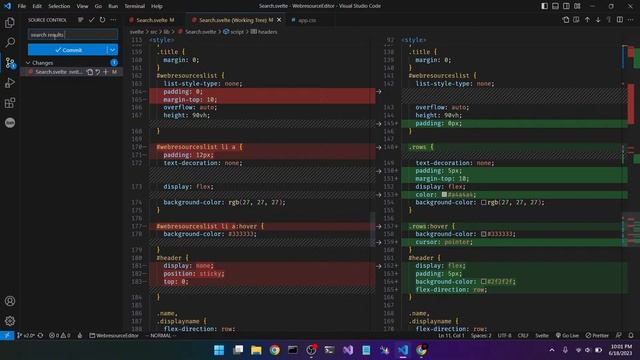
Task: Click the WebresourceEditor status bar item
Action: coord(114,336)
